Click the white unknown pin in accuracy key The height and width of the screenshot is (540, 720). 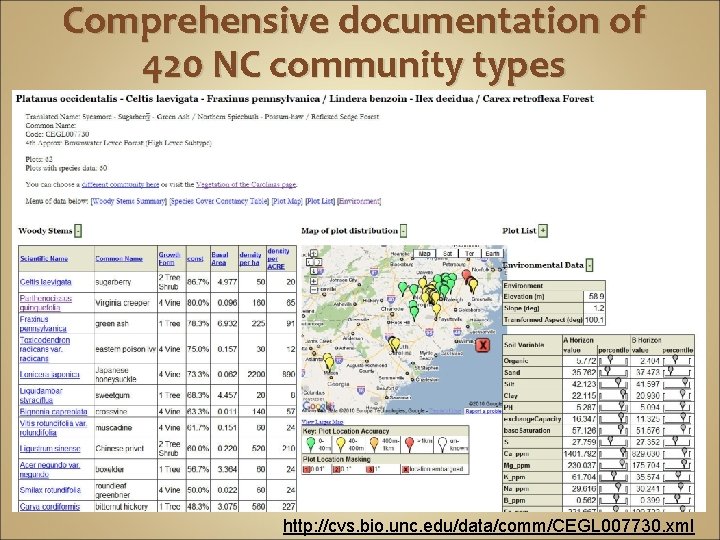[x=443, y=444]
